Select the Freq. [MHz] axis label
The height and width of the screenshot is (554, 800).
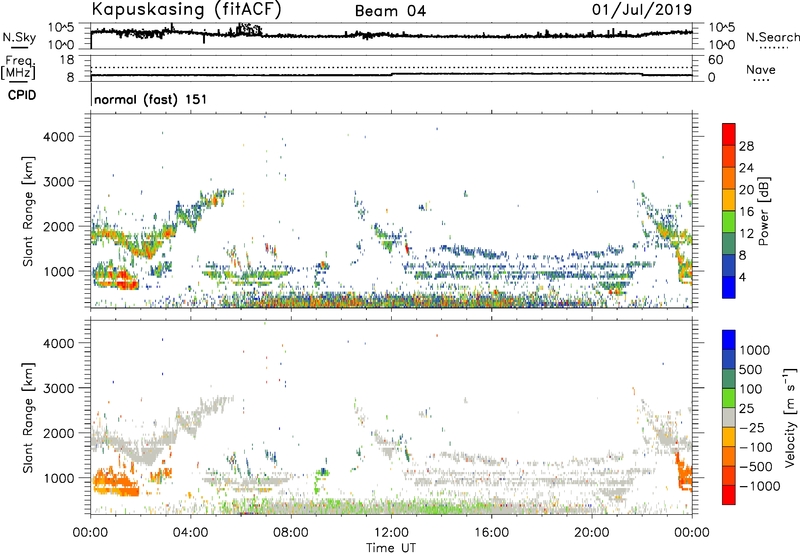click(18, 68)
